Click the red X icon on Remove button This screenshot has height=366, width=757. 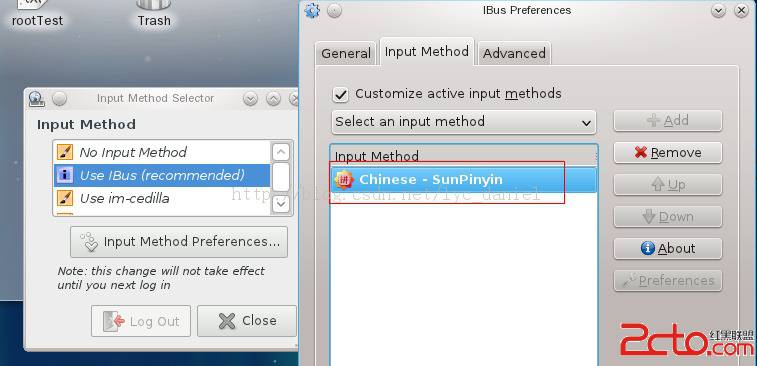click(641, 153)
